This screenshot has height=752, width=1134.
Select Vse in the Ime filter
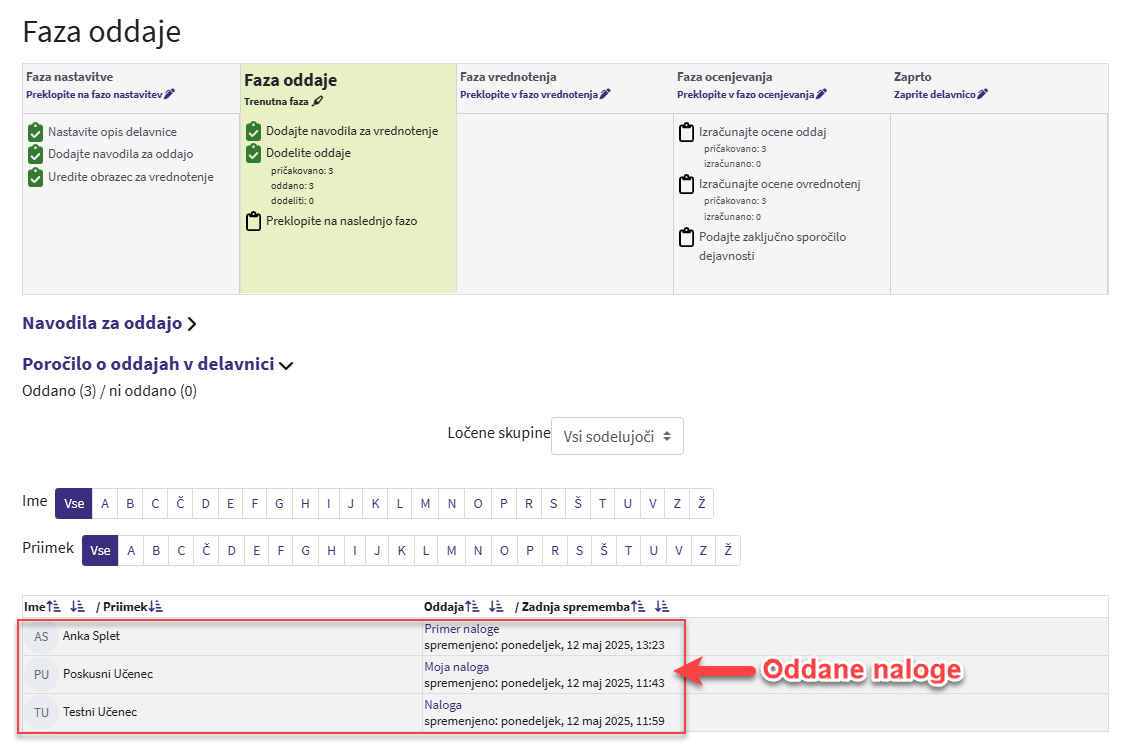pyautogui.click(x=74, y=504)
